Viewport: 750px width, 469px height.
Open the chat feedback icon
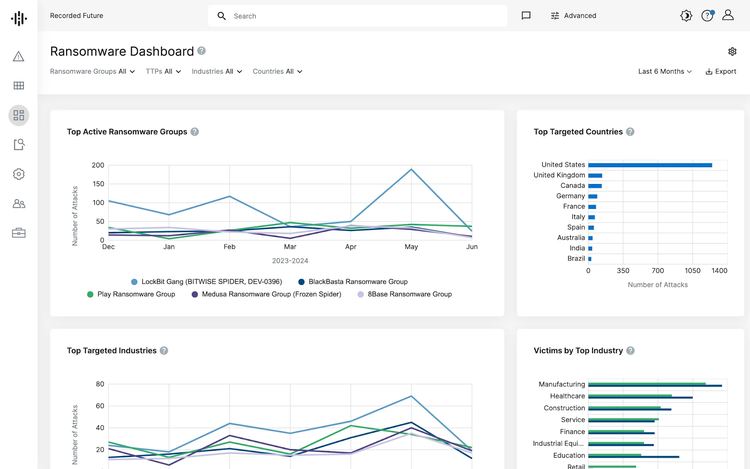tap(526, 16)
